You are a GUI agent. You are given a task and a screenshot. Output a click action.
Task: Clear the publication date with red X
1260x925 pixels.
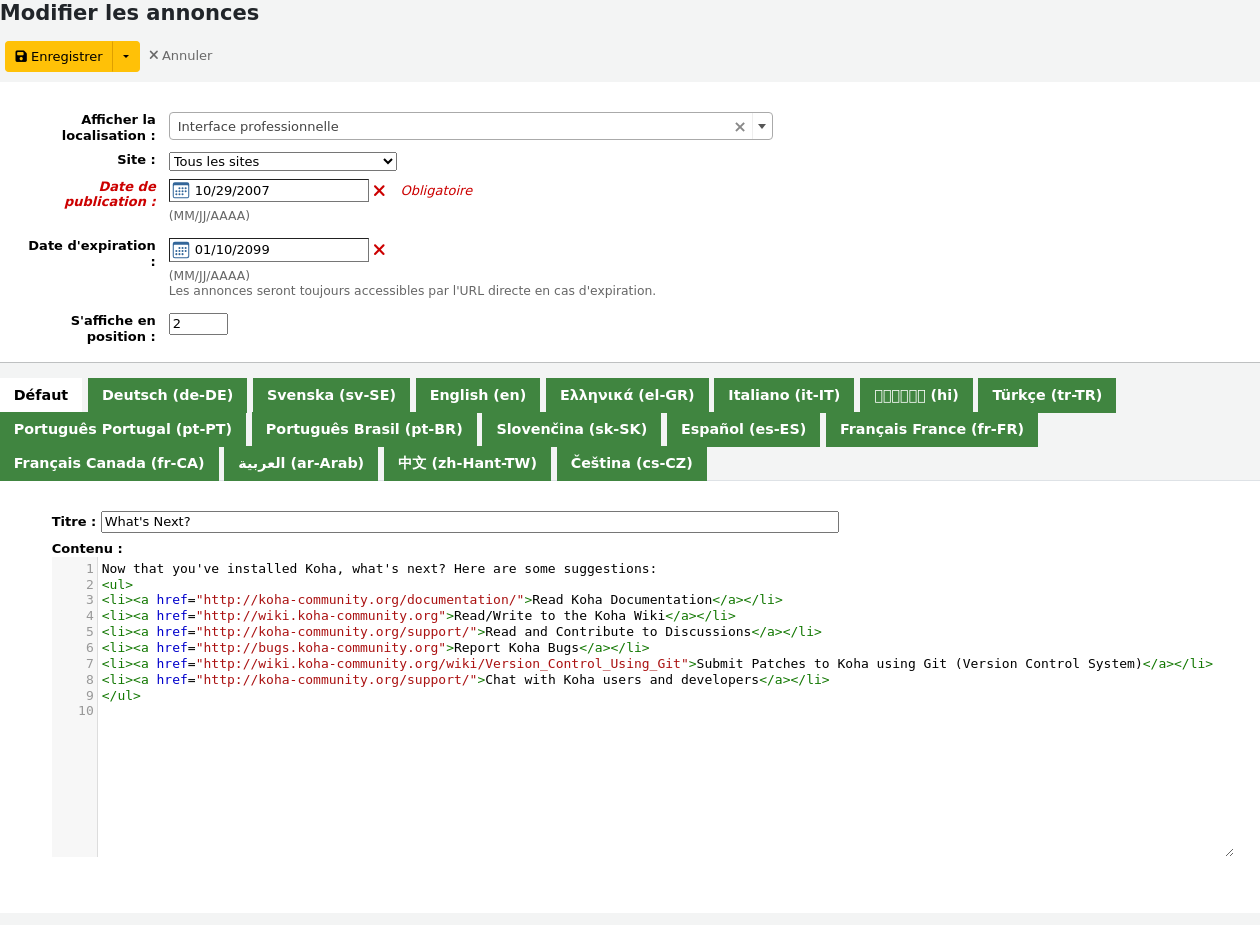point(379,191)
